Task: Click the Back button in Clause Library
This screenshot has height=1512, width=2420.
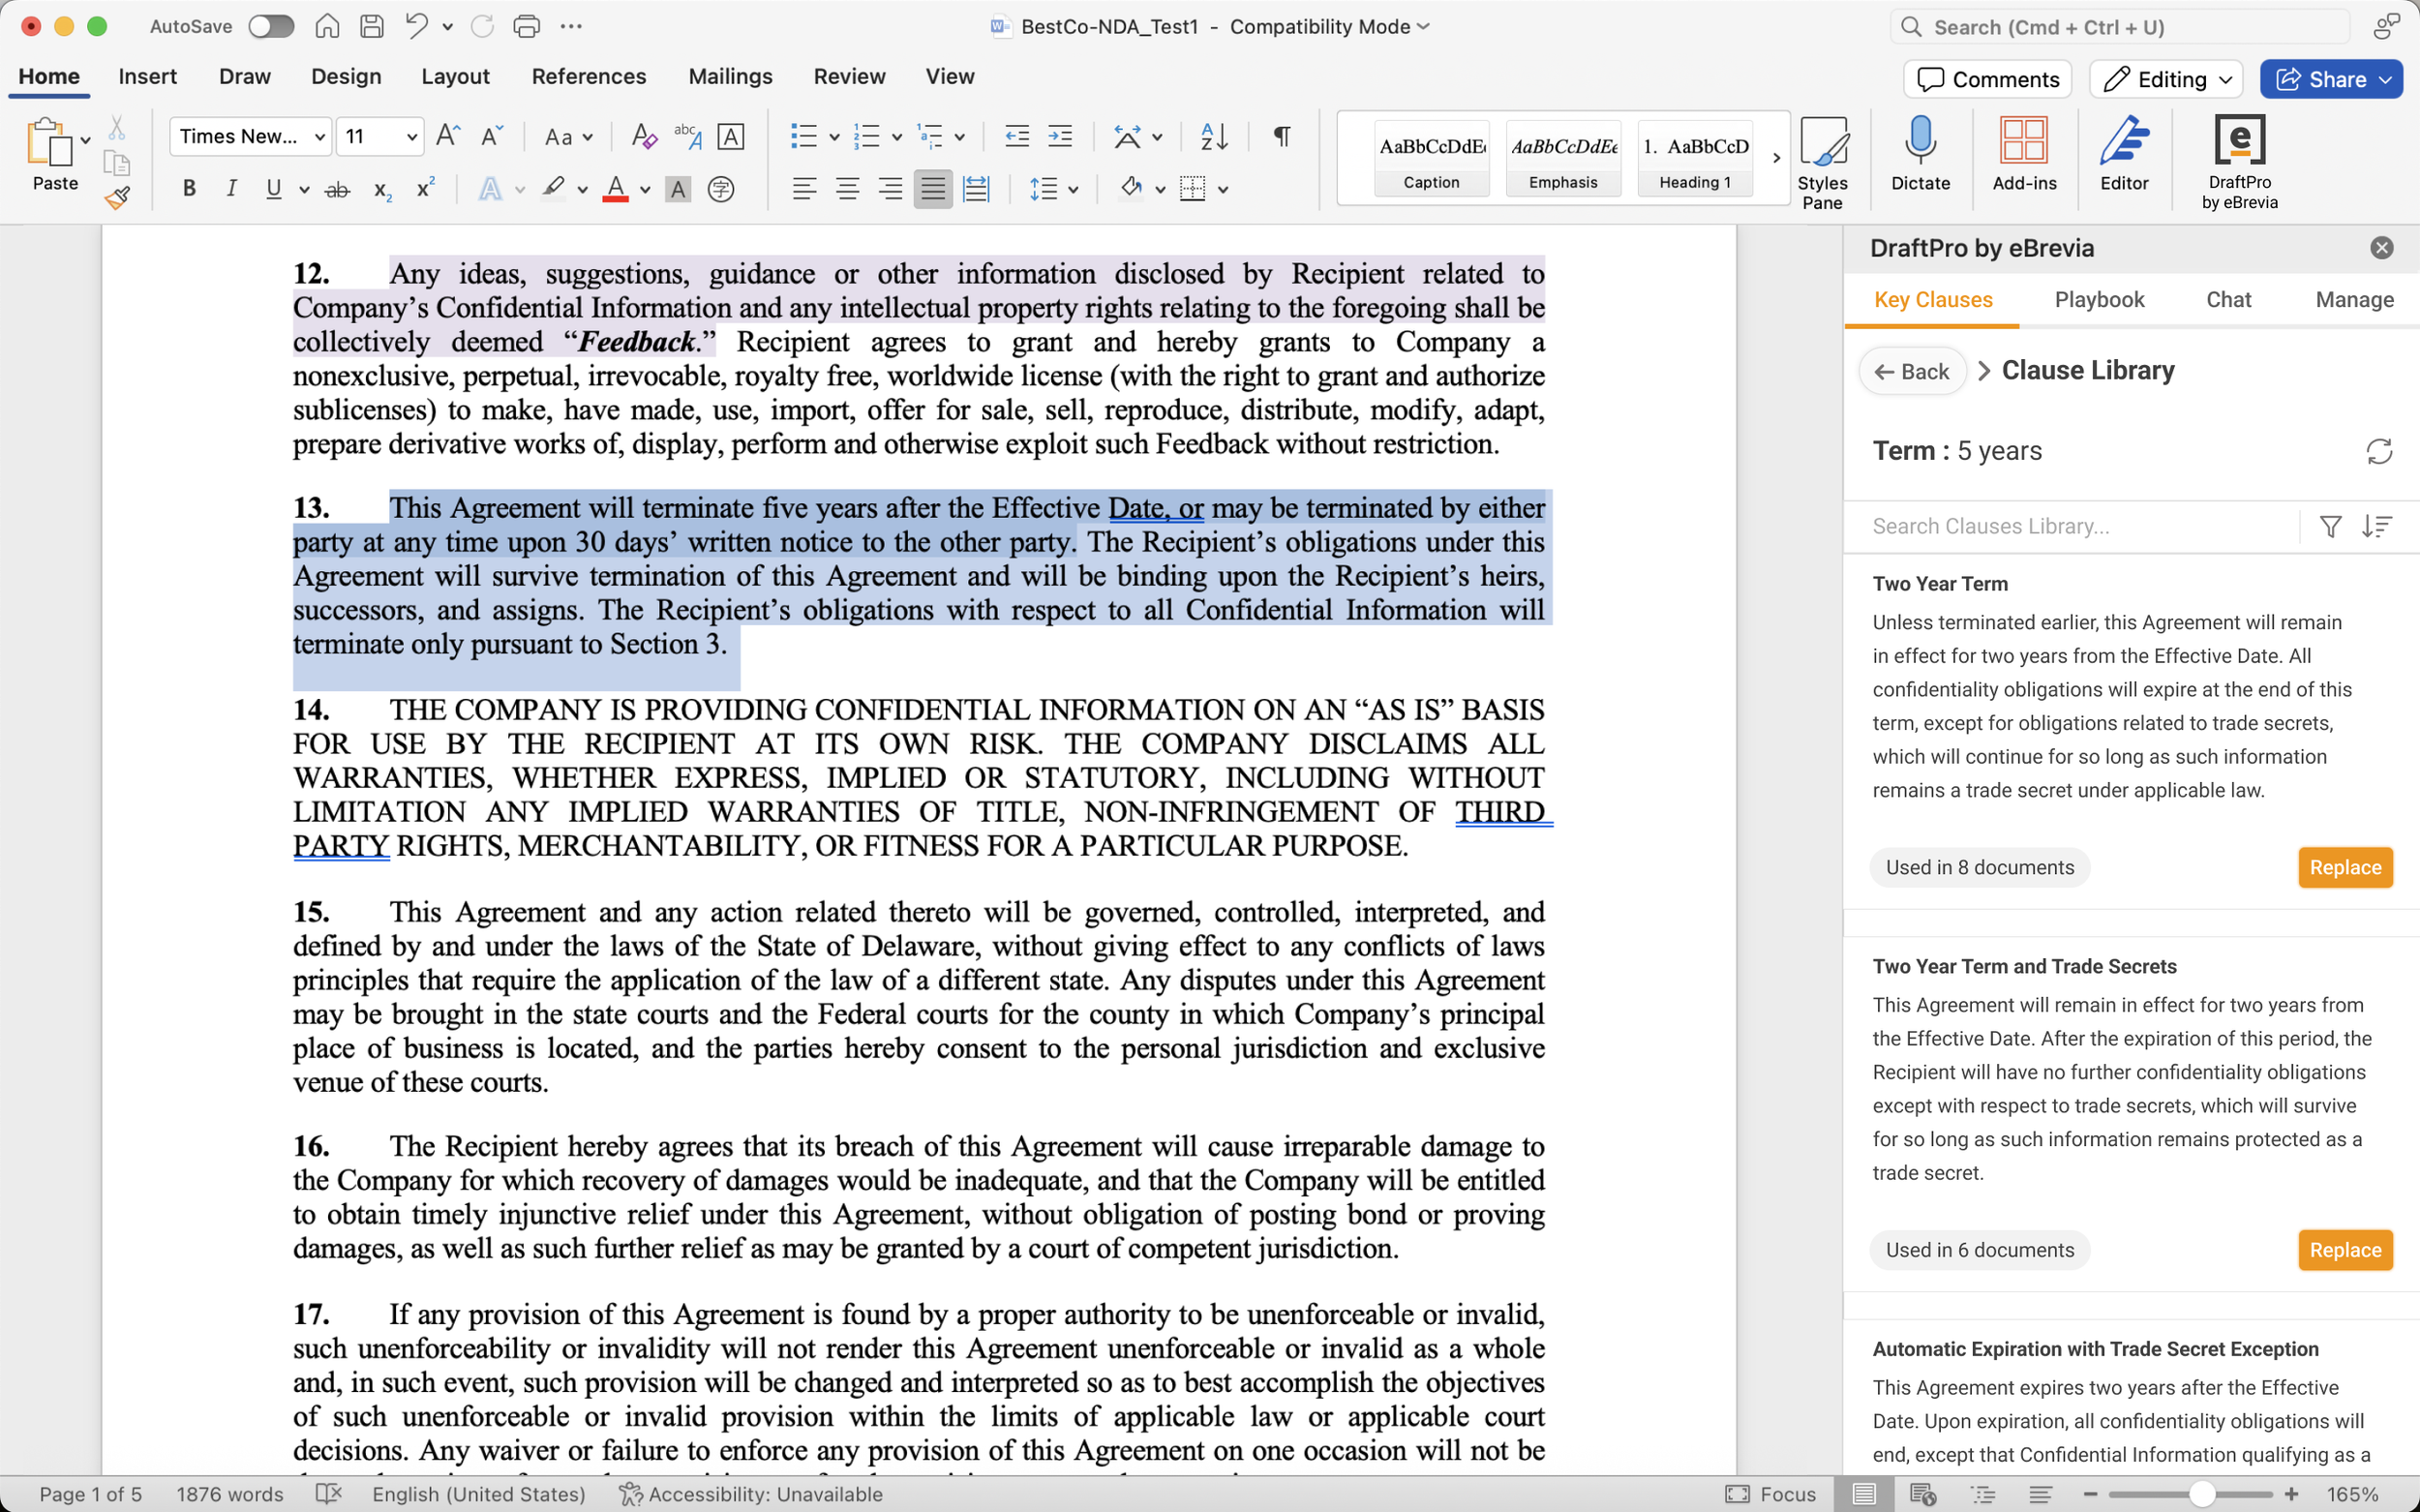Action: click(x=1912, y=371)
